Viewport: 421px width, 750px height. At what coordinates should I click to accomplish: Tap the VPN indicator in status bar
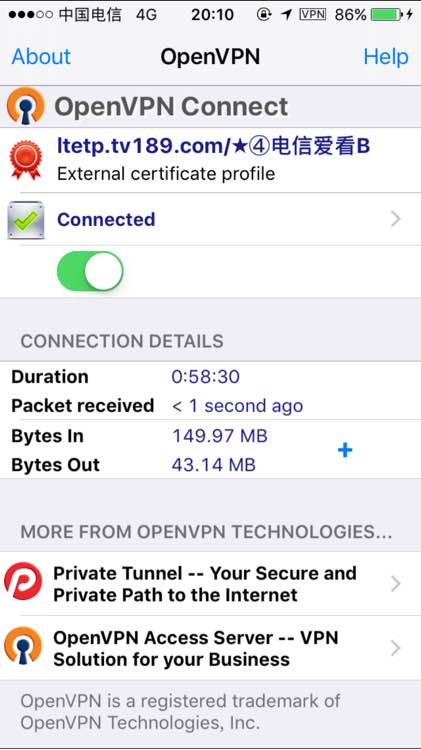[x=313, y=14]
